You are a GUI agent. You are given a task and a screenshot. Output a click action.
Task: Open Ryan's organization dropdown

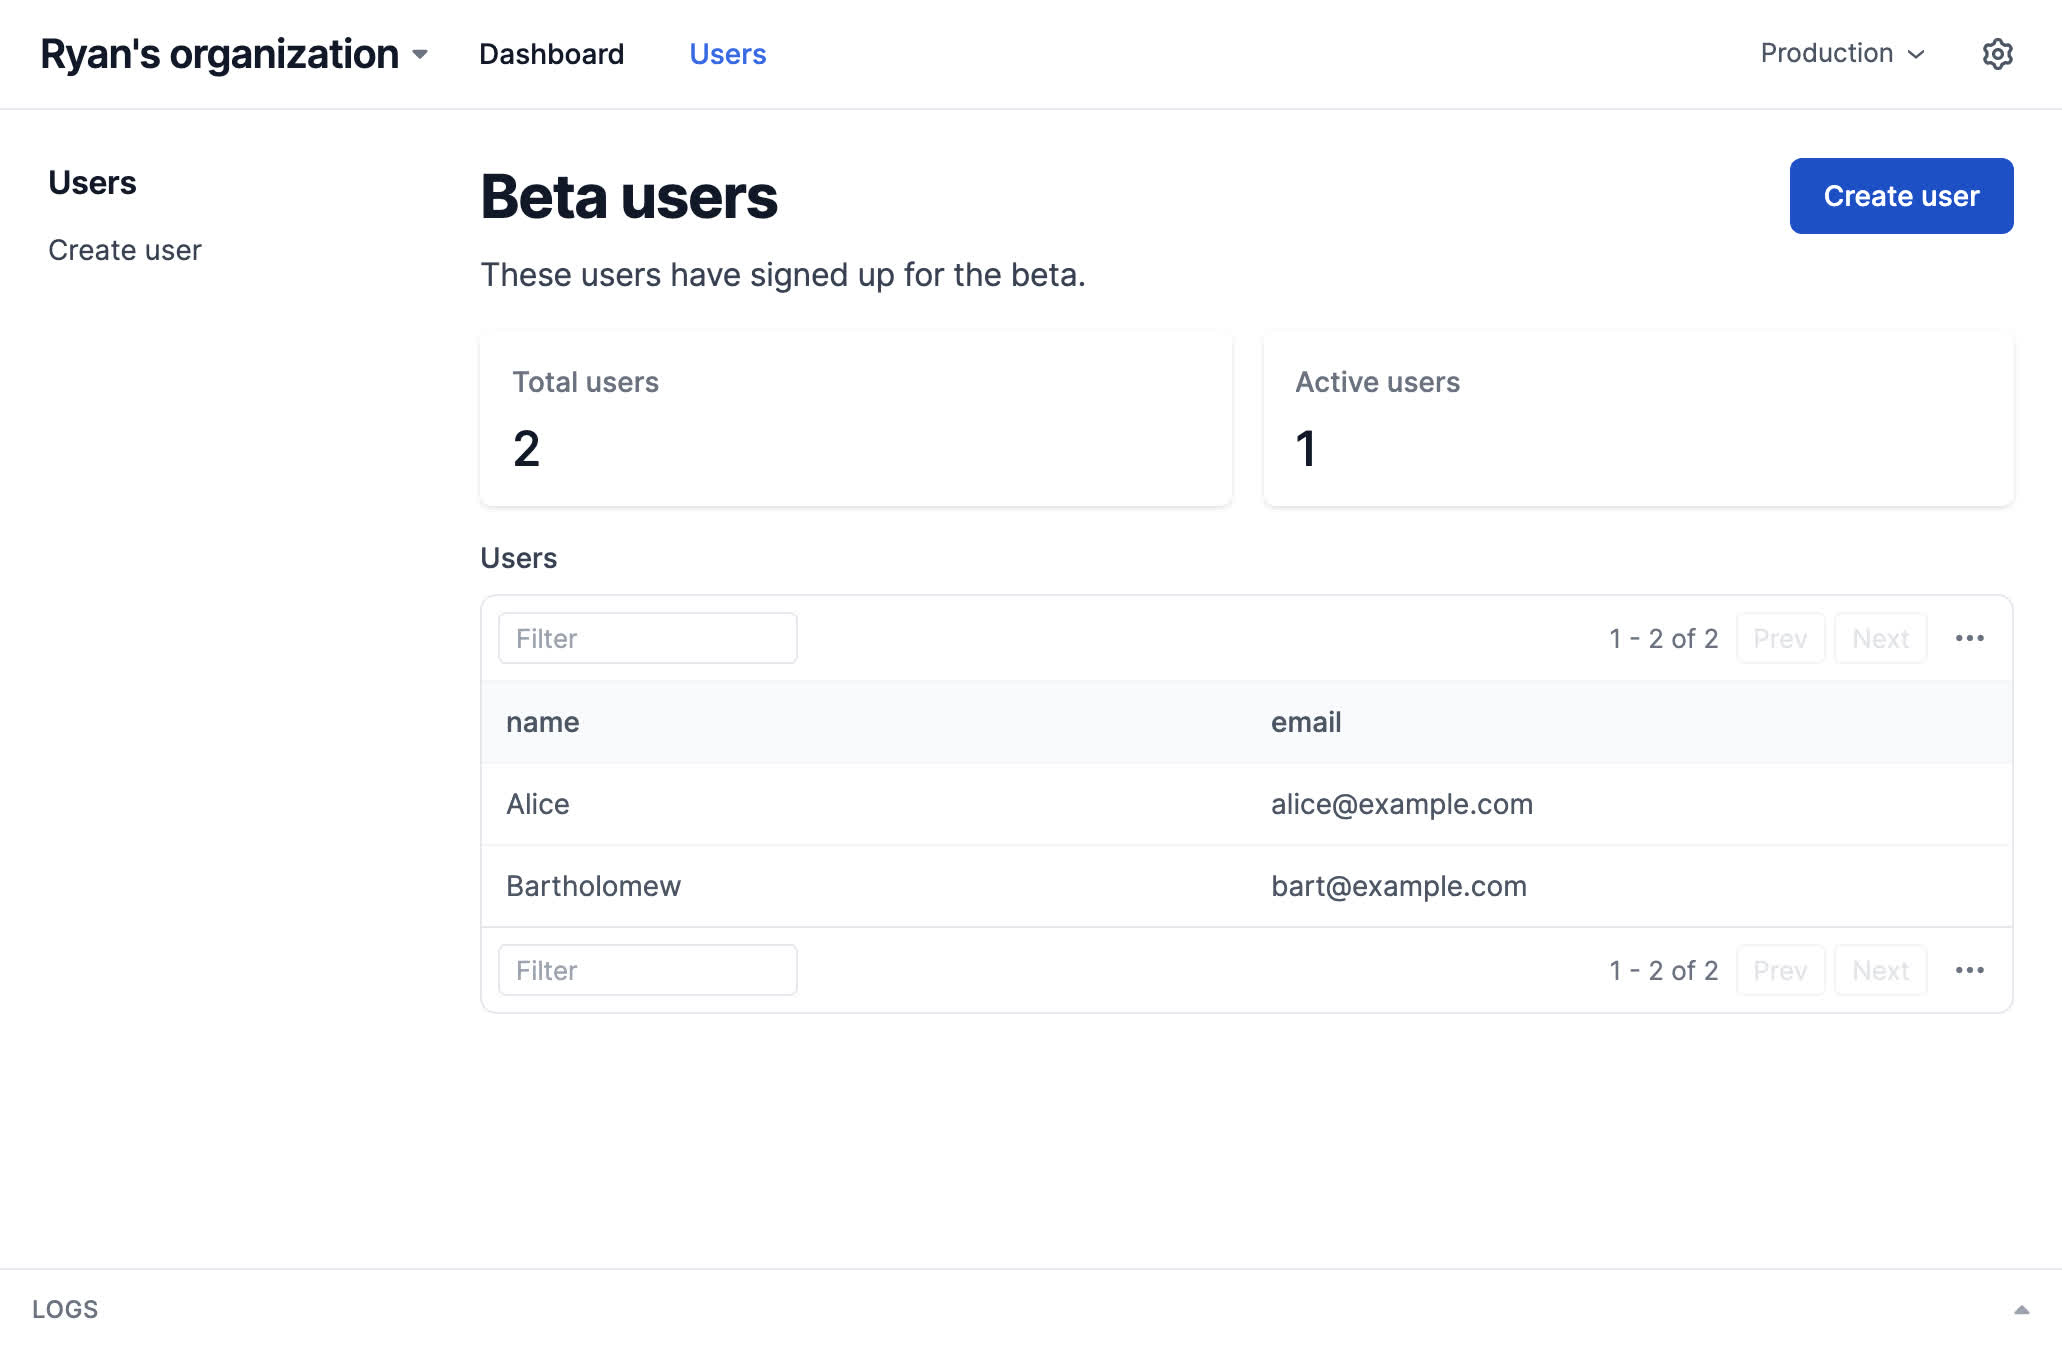(x=234, y=54)
